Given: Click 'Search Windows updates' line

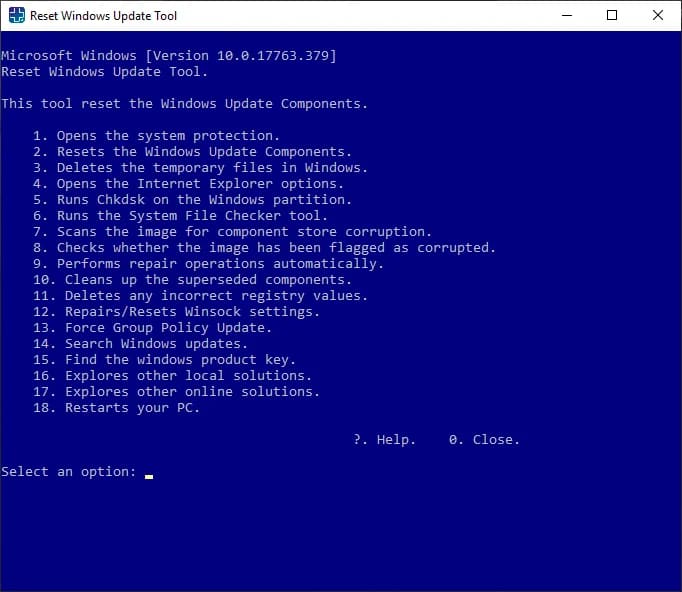Looking at the screenshot, I should coord(141,344).
